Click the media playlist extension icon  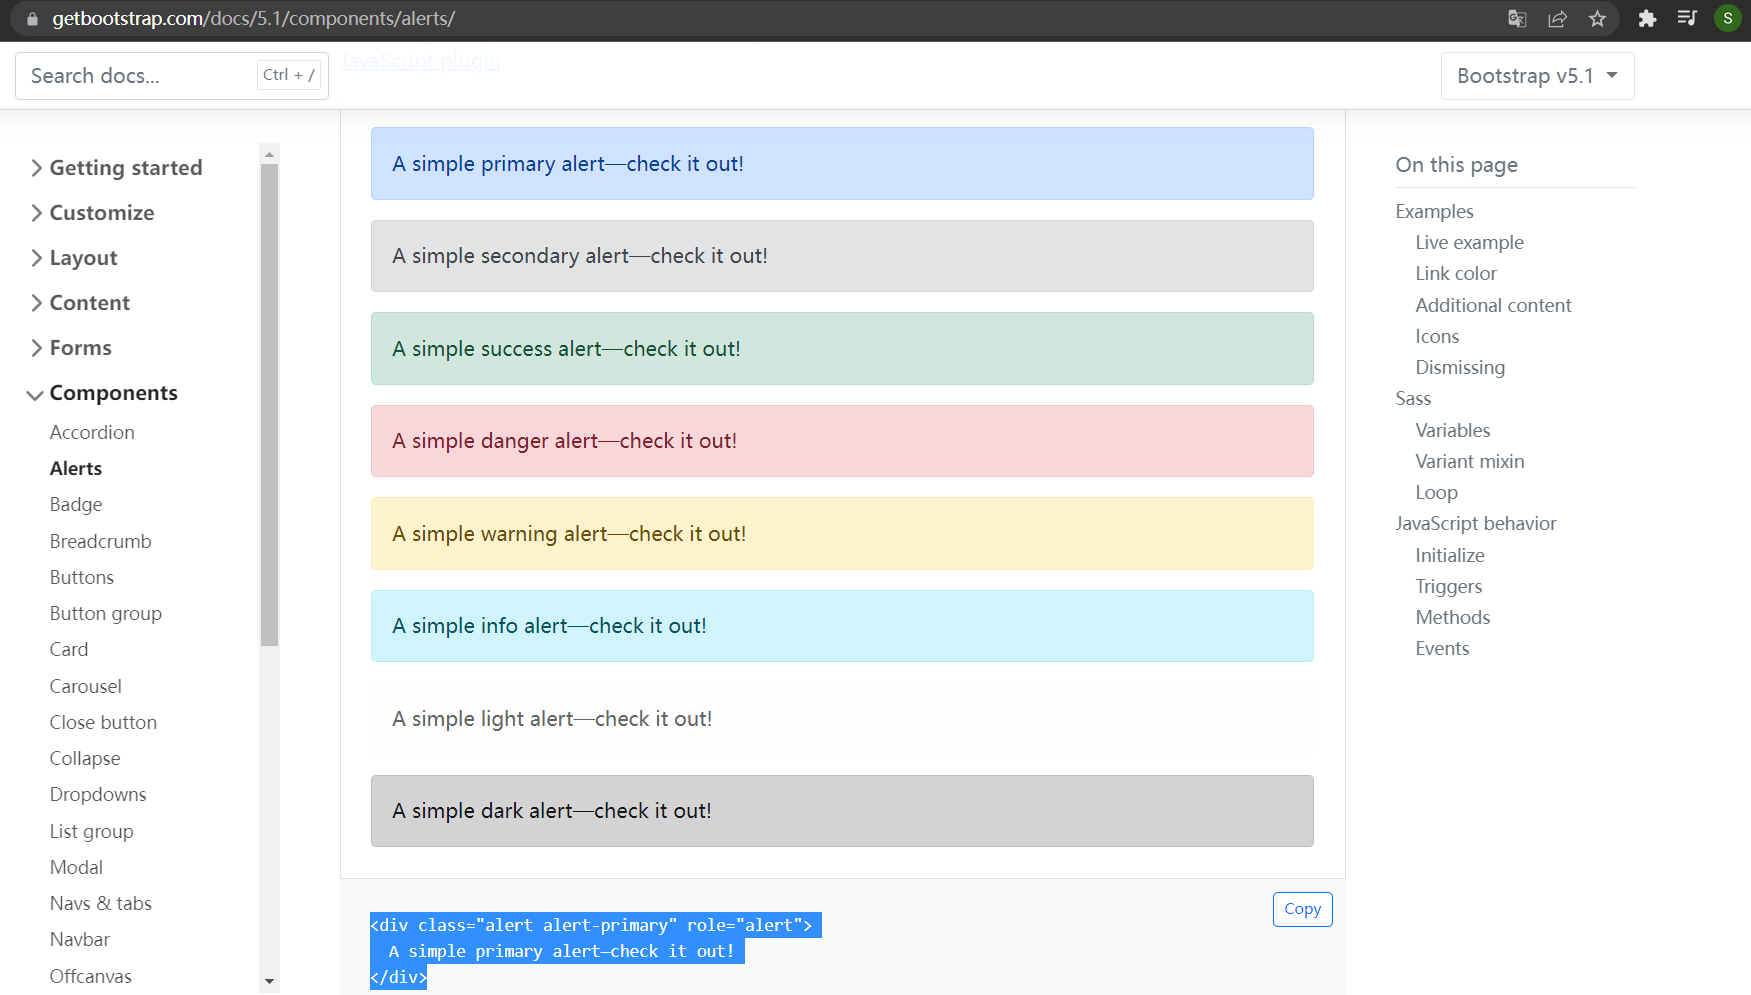pyautogui.click(x=1687, y=19)
